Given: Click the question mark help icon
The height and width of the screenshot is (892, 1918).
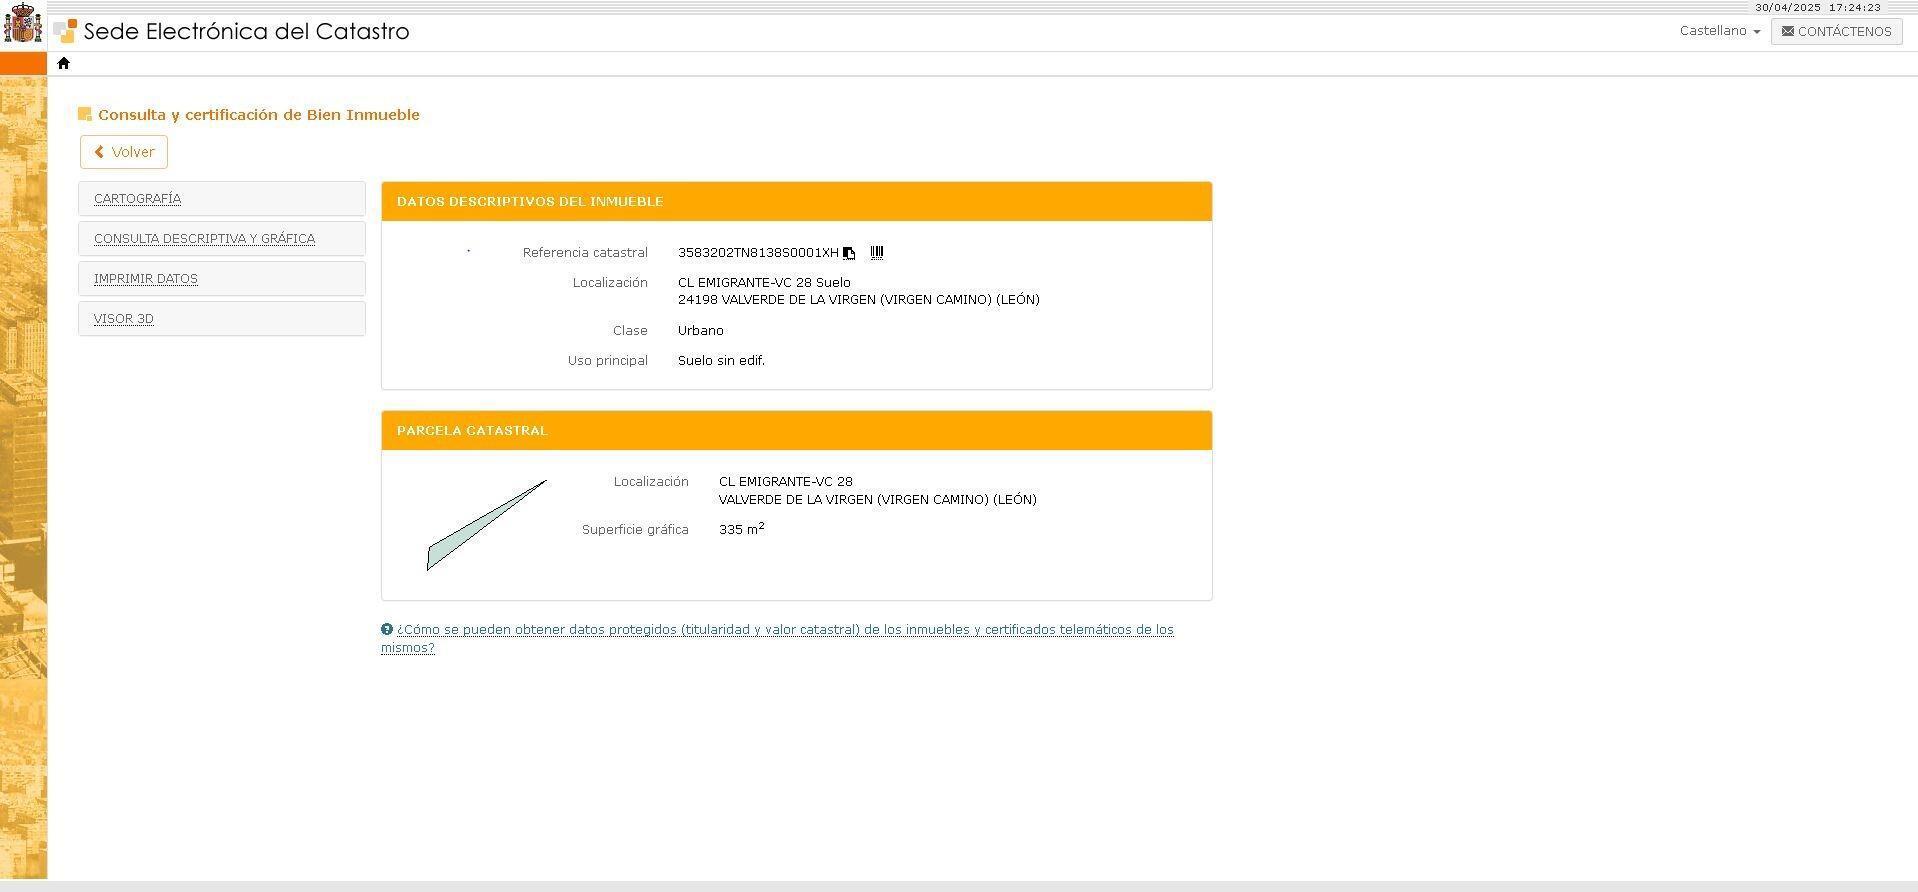Looking at the screenshot, I should pyautogui.click(x=387, y=630).
